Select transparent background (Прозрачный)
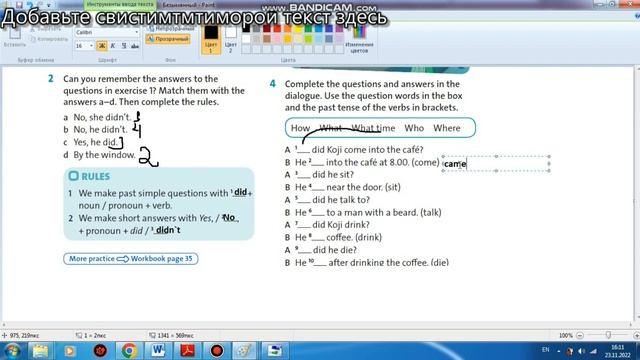 tap(168, 39)
